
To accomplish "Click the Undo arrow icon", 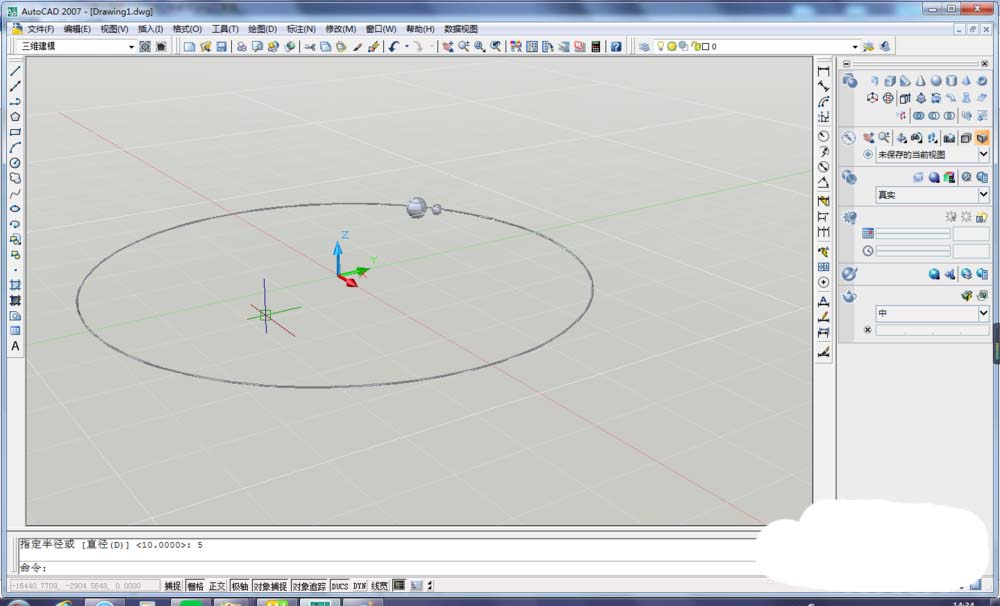I will point(393,47).
